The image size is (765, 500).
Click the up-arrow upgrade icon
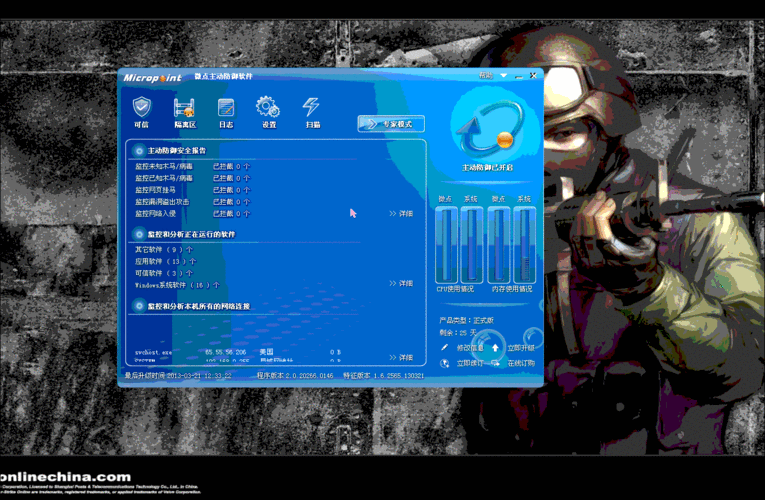point(495,347)
